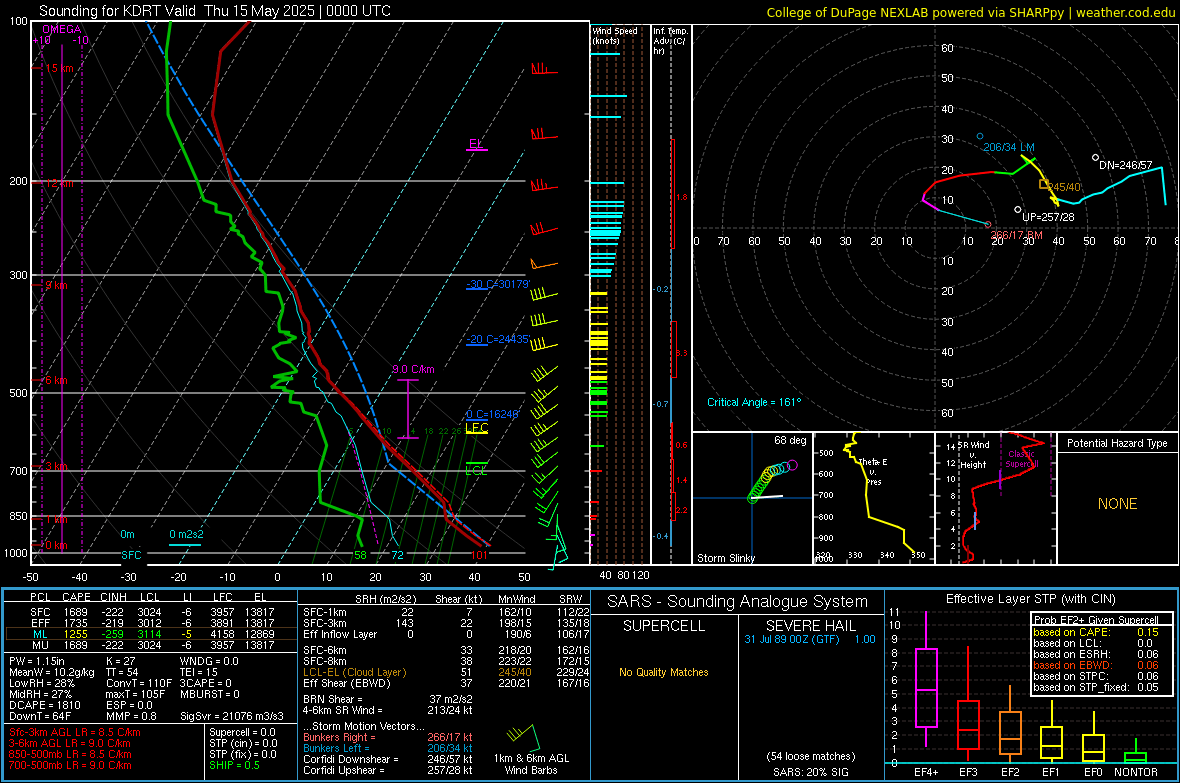The image size is (1180, 783).
Task: Click the SARS: 20% SIG text
Action: 810,772
